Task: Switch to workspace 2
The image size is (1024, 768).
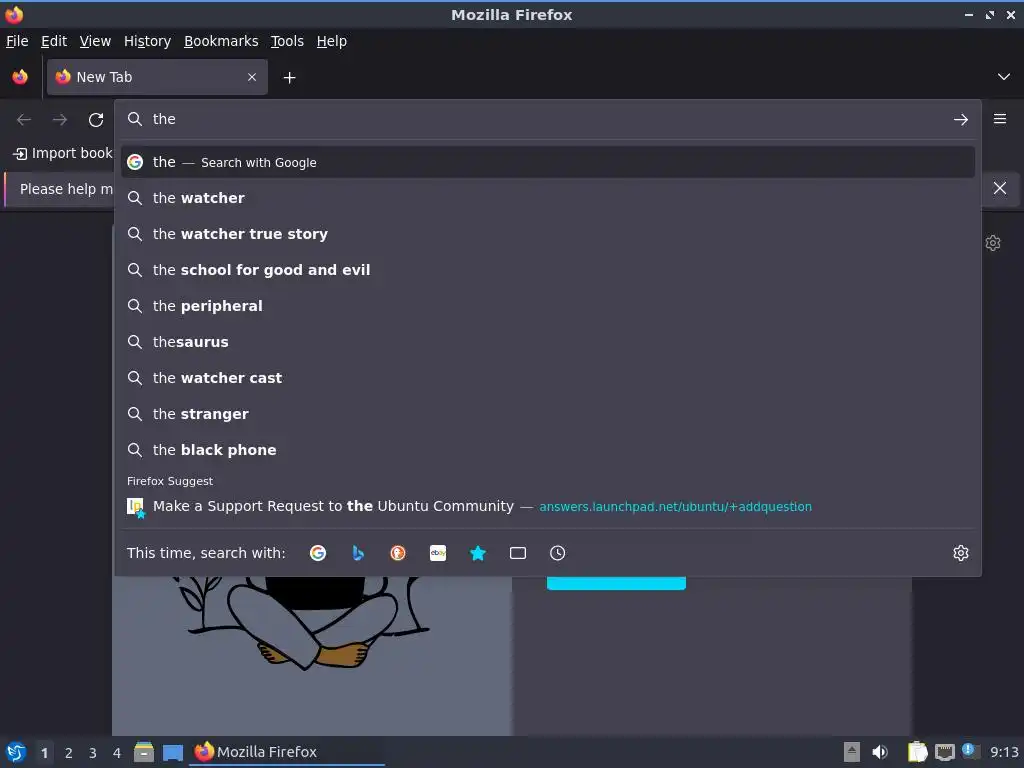Action: pos(69,753)
